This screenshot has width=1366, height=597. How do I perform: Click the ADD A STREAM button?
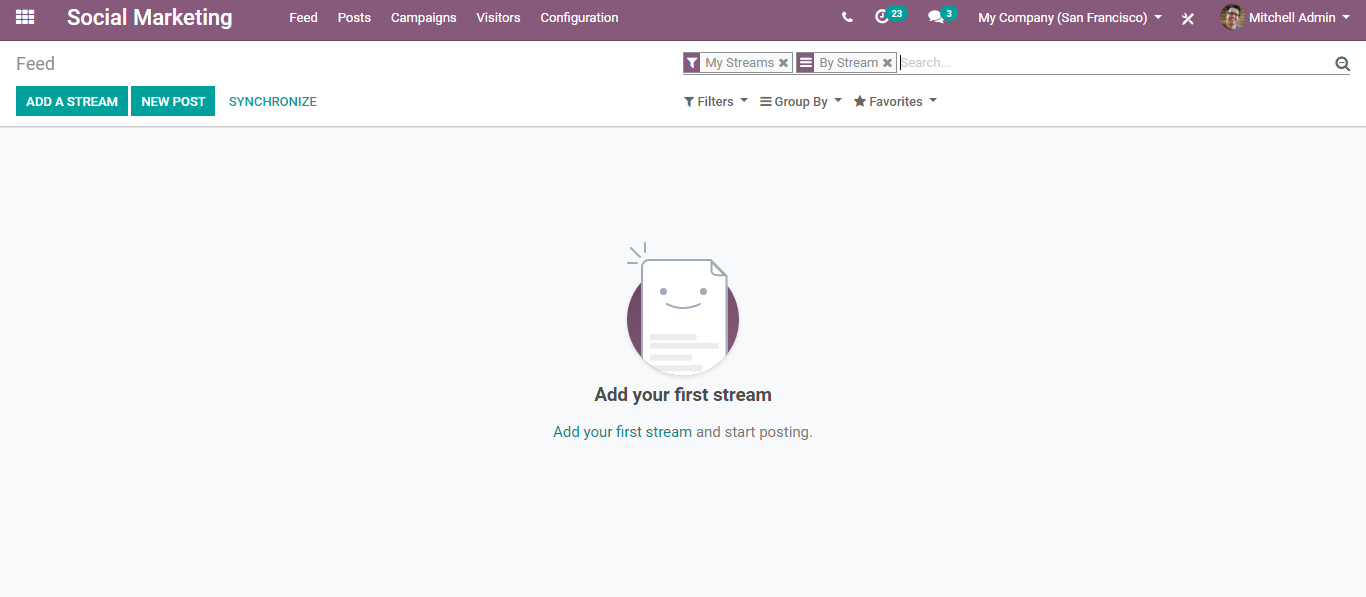coord(72,101)
